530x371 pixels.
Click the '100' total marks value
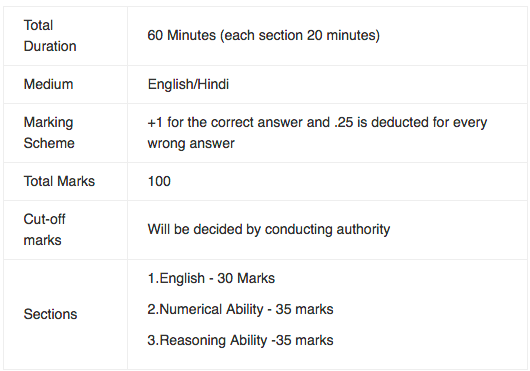(x=159, y=181)
